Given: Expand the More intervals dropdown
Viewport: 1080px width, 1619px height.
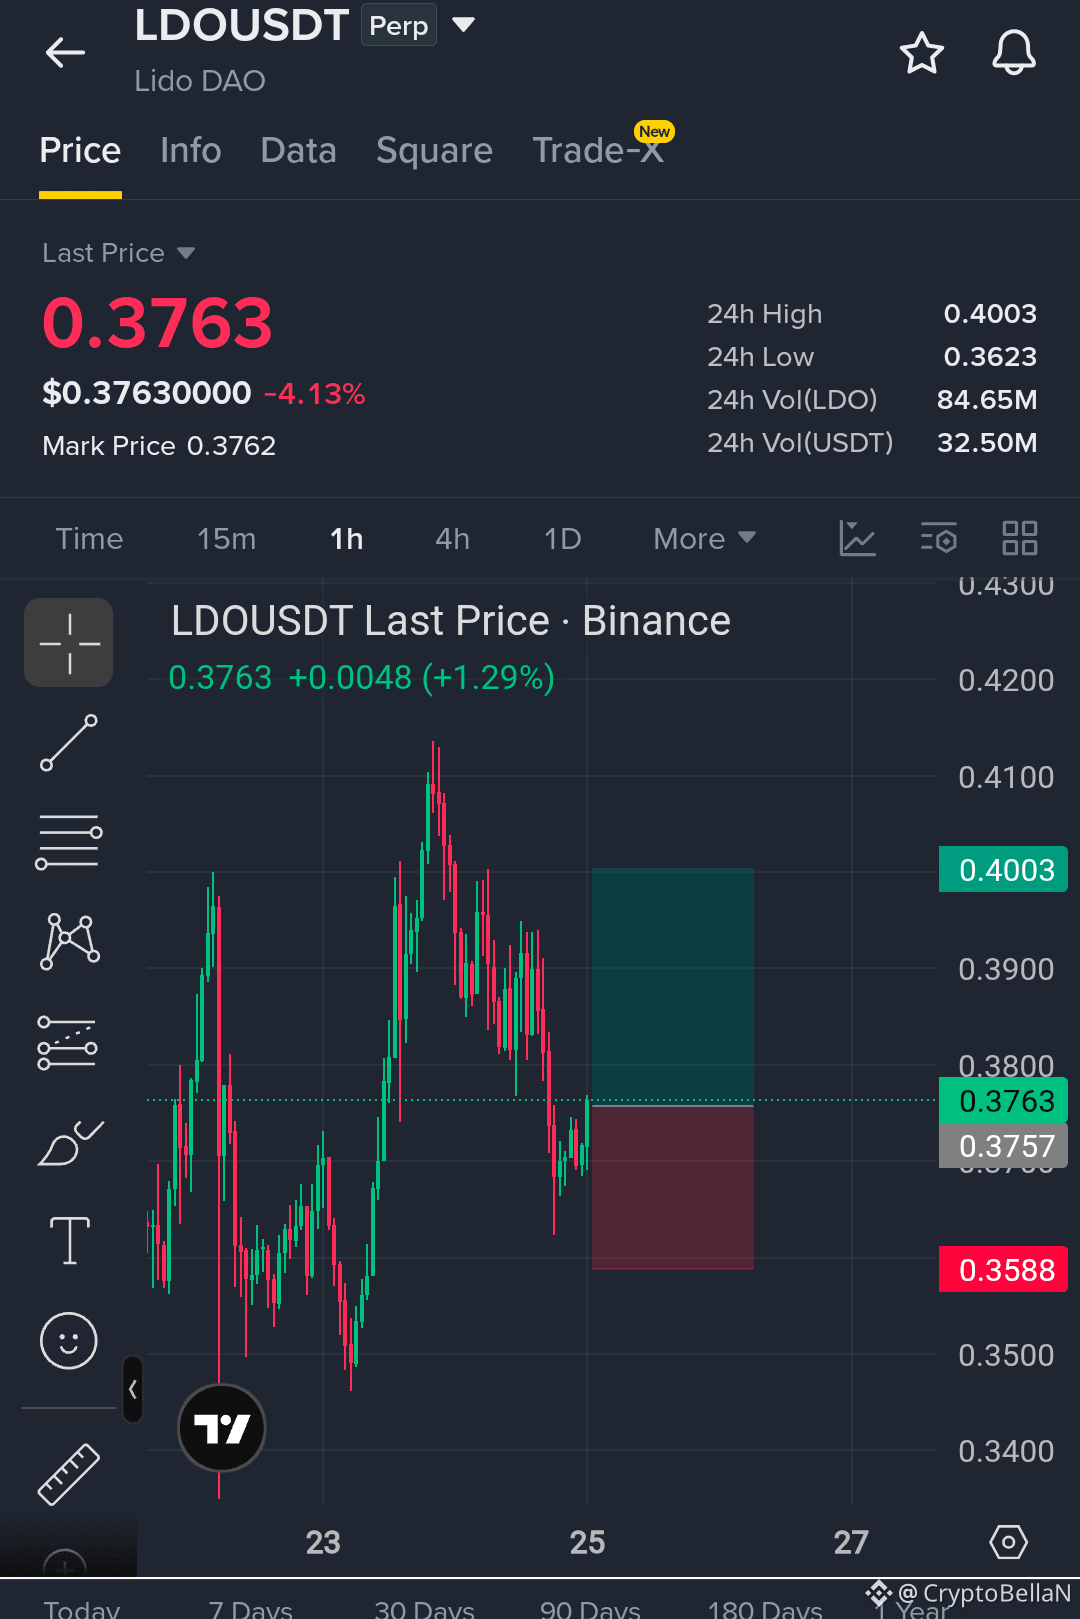Looking at the screenshot, I should [x=704, y=539].
